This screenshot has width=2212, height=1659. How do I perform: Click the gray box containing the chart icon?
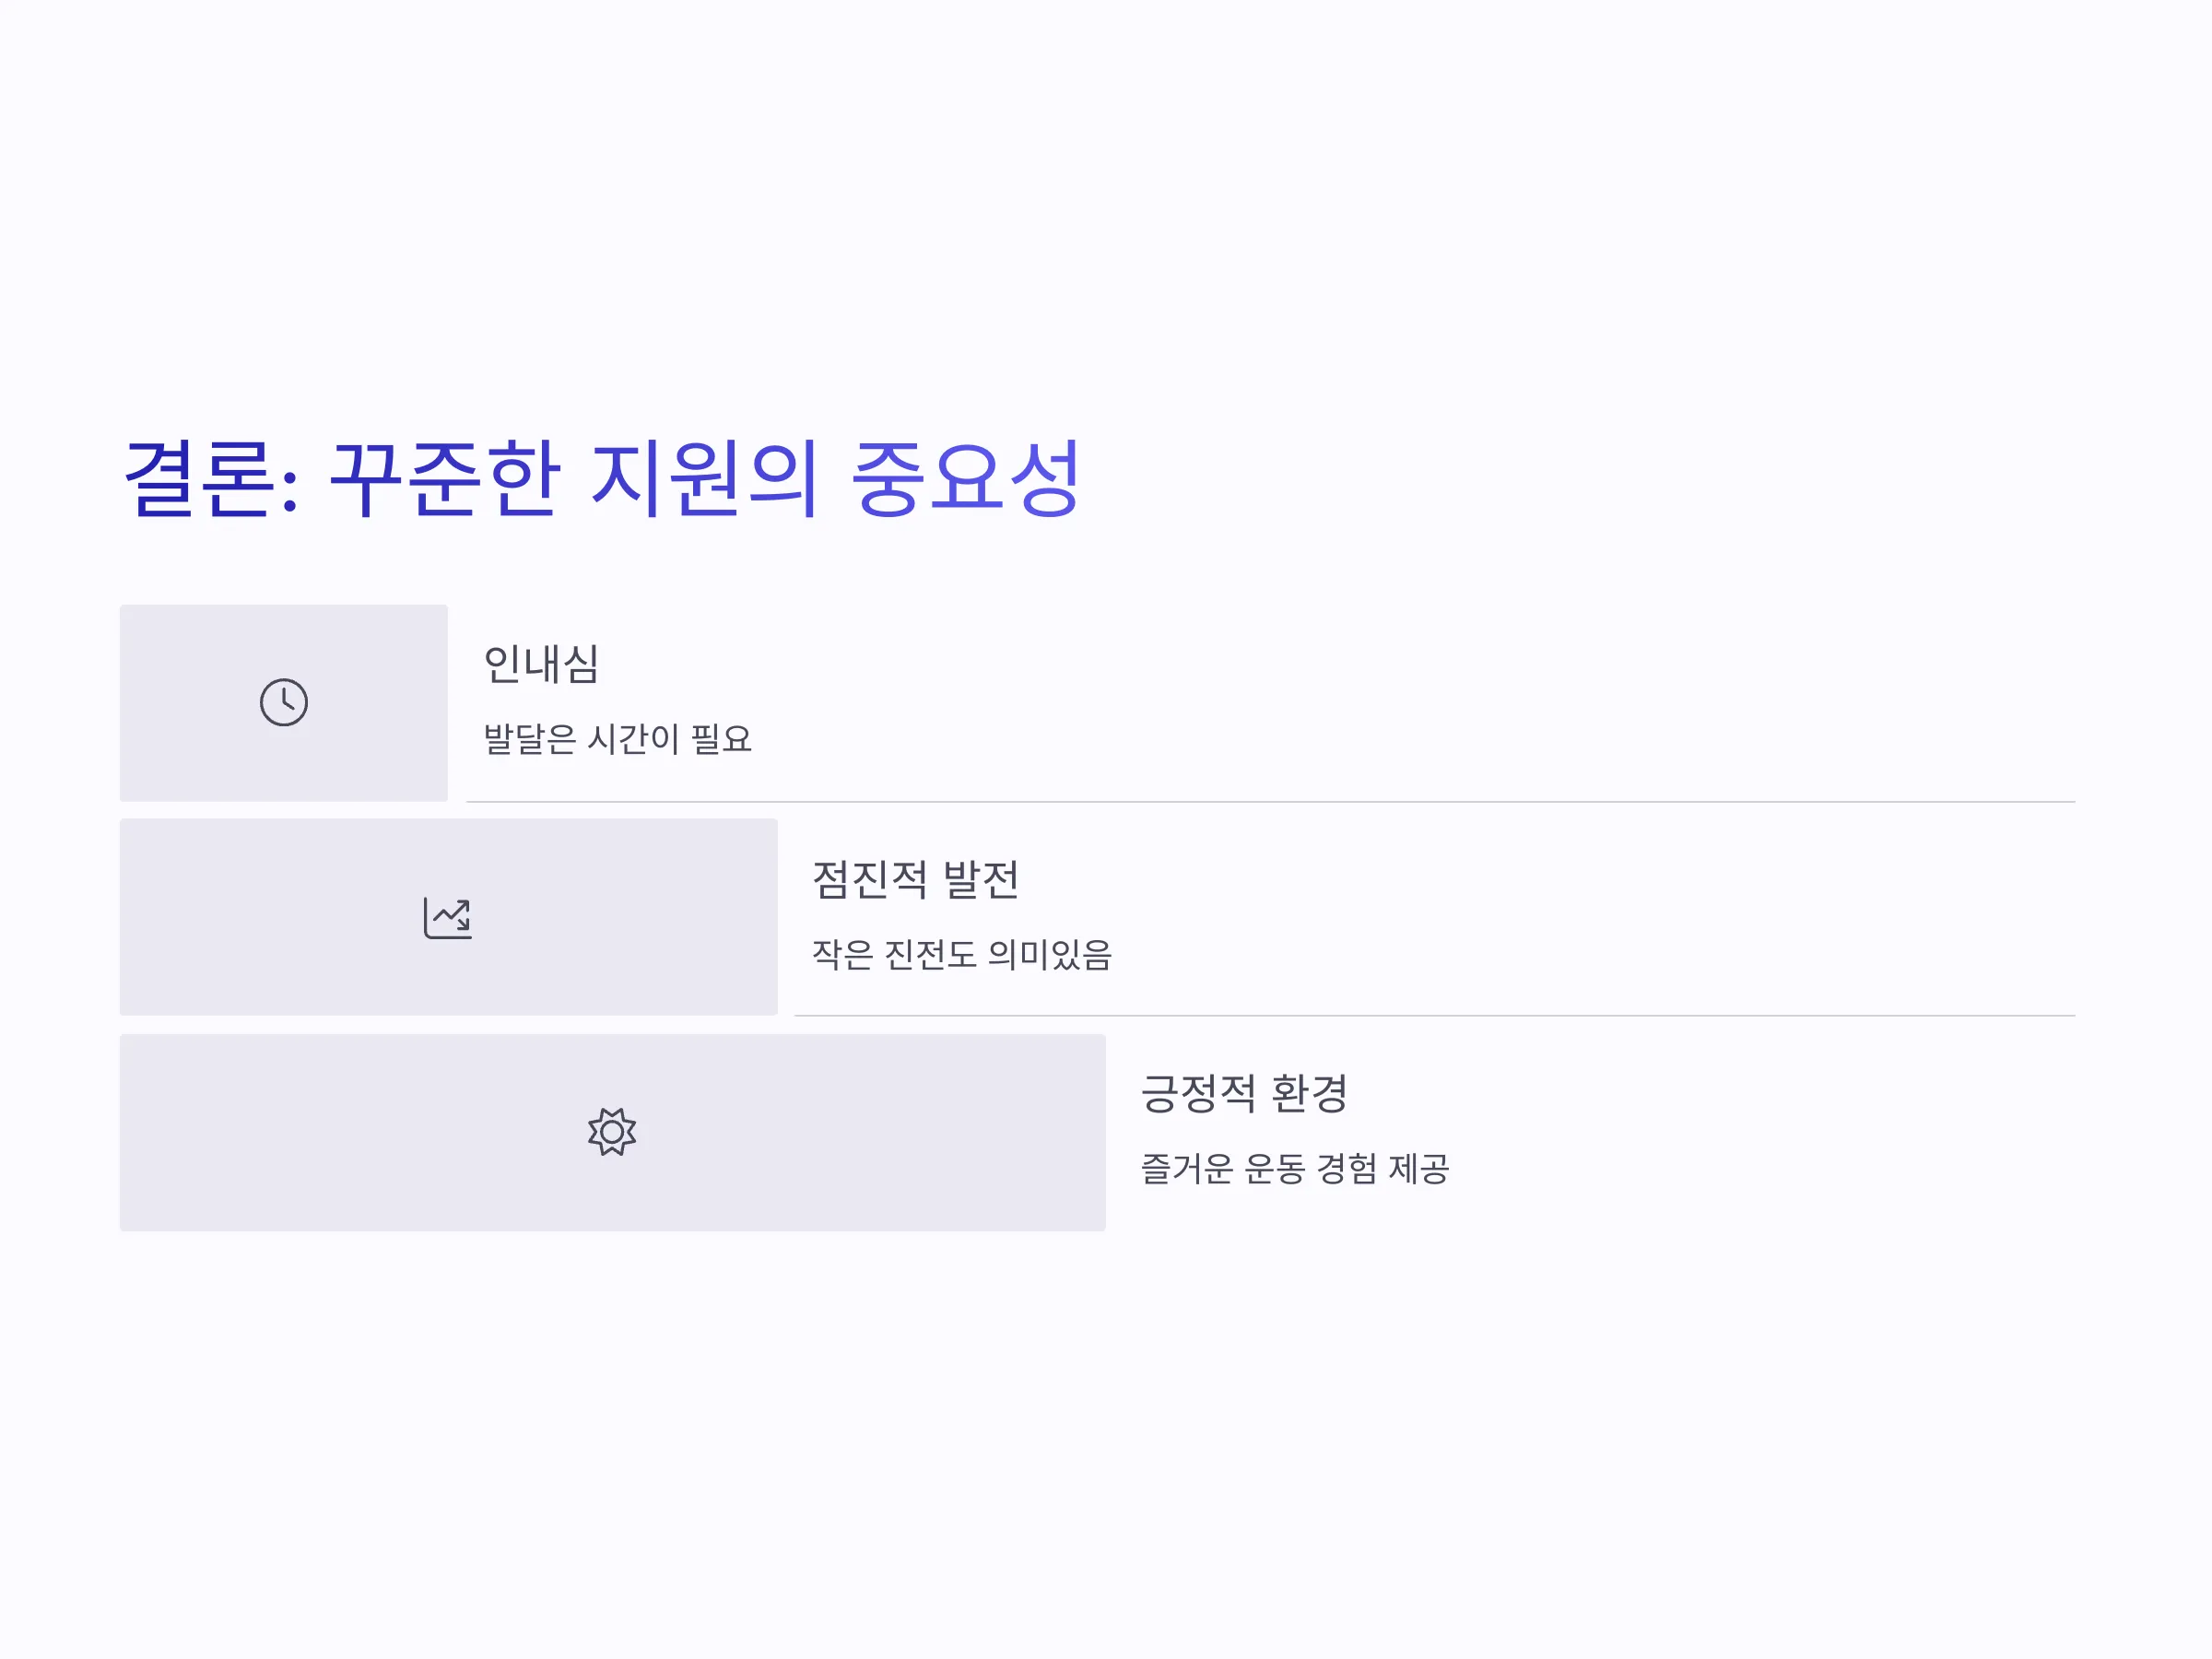tap(448, 917)
